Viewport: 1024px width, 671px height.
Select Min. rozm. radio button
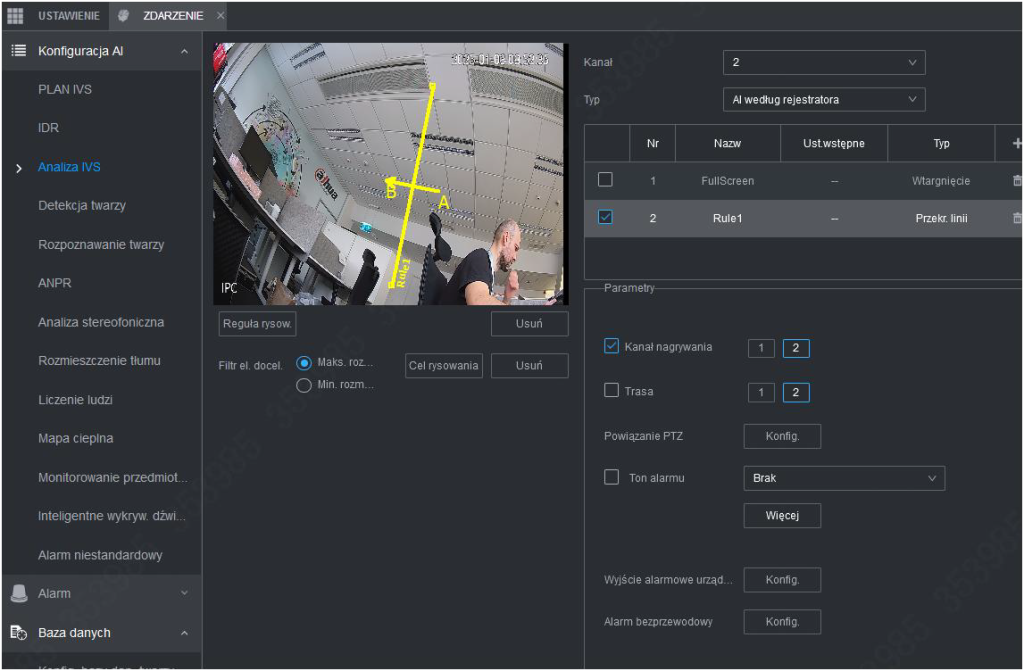pyautogui.click(x=304, y=385)
